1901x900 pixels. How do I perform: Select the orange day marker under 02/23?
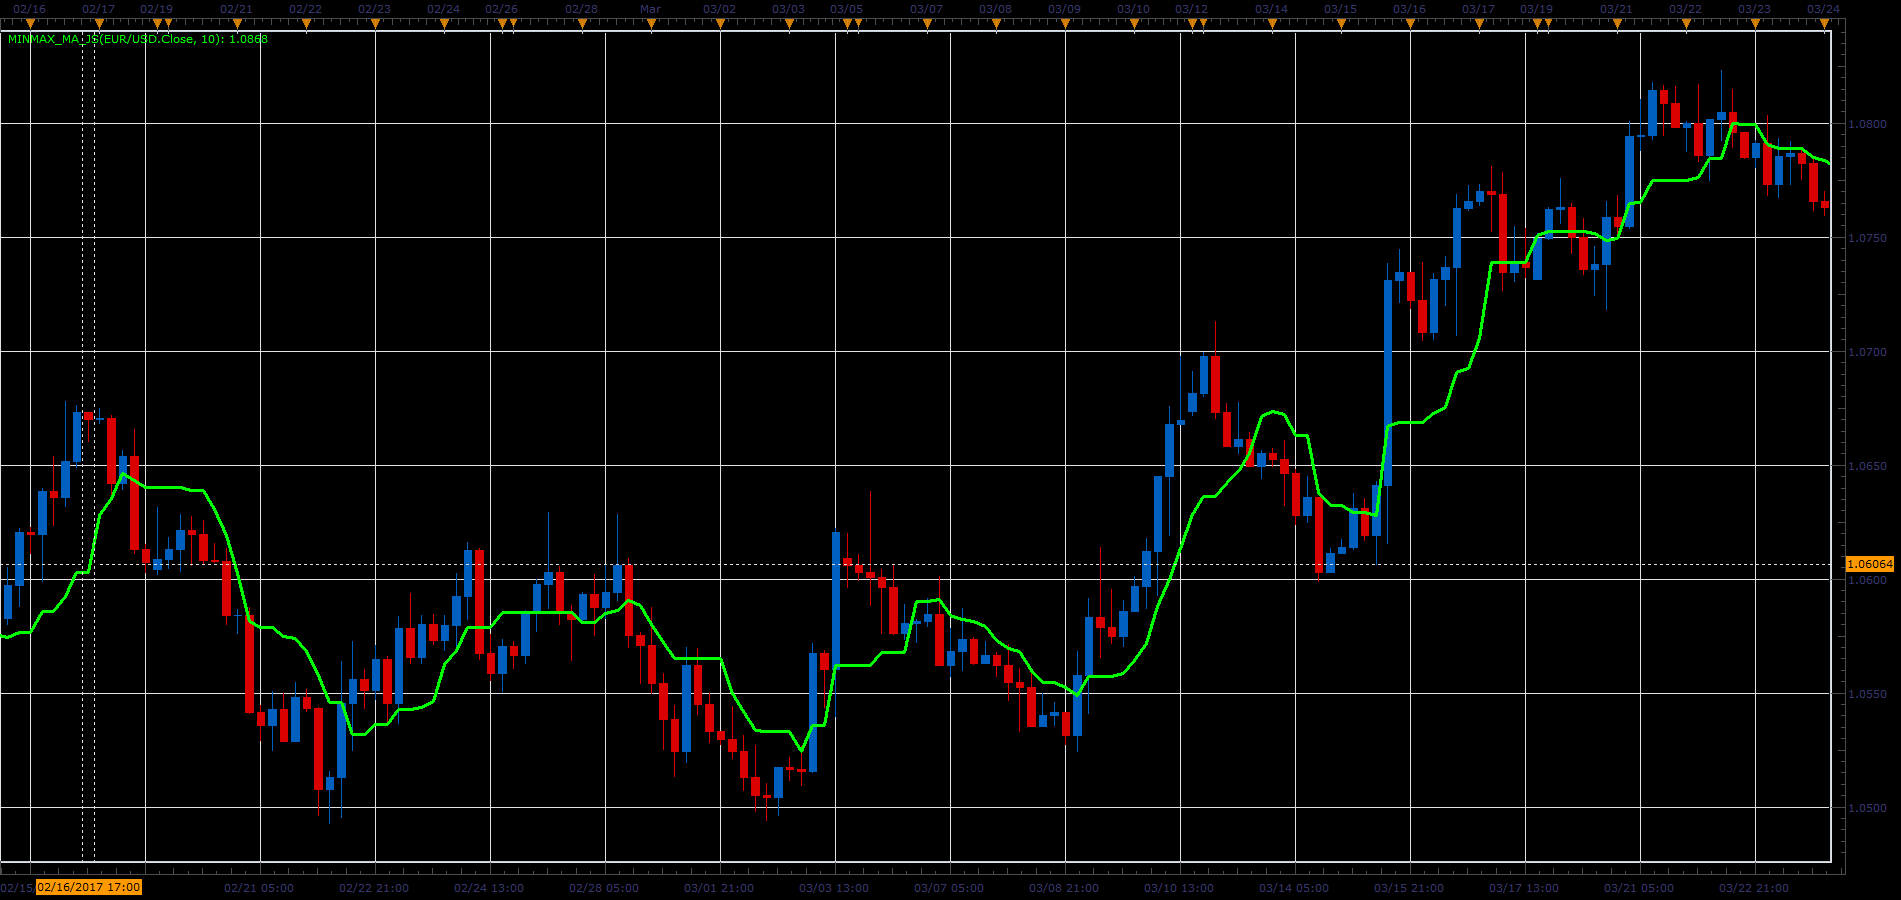point(375,24)
